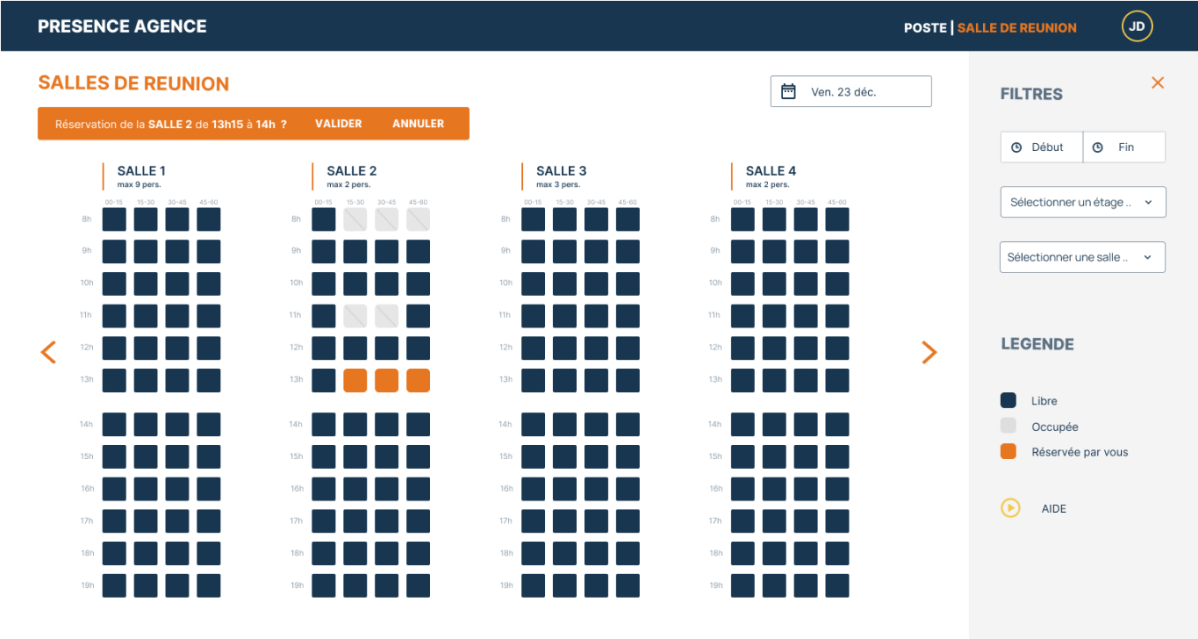
Task: Select Salle 4 slot 19h 45-60
Action: pyautogui.click(x=837, y=586)
